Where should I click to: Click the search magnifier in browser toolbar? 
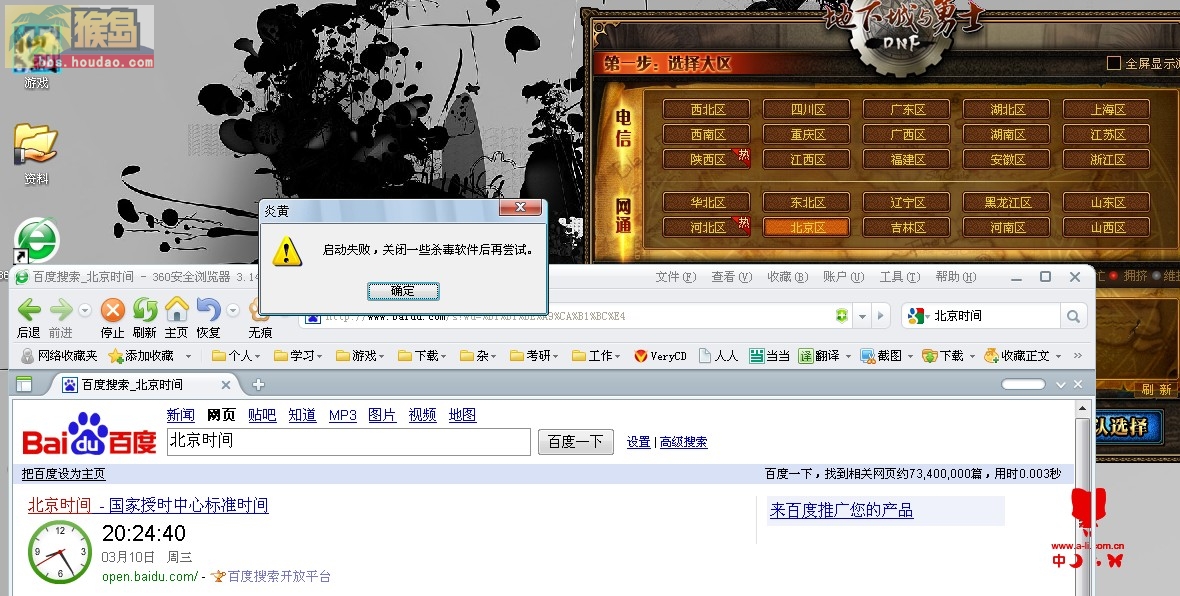click(1073, 316)
